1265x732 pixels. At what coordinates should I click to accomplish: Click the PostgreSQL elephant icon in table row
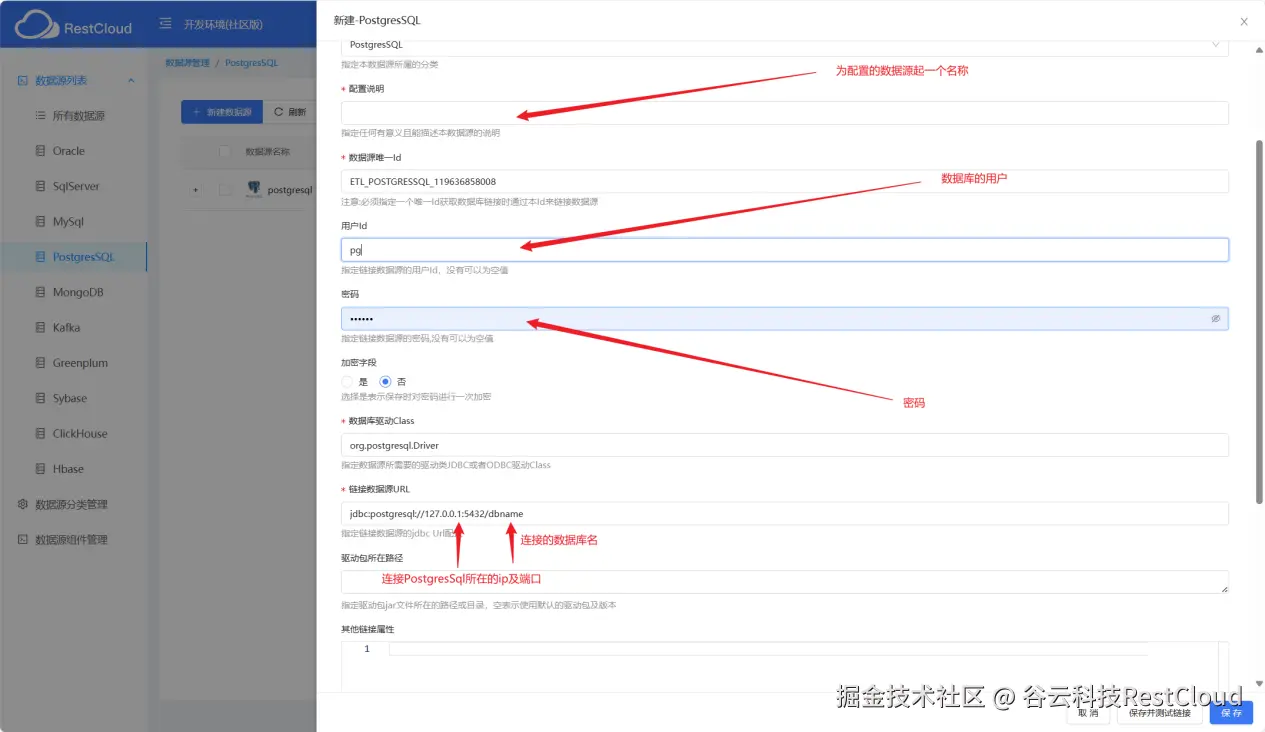coord(254,190)
